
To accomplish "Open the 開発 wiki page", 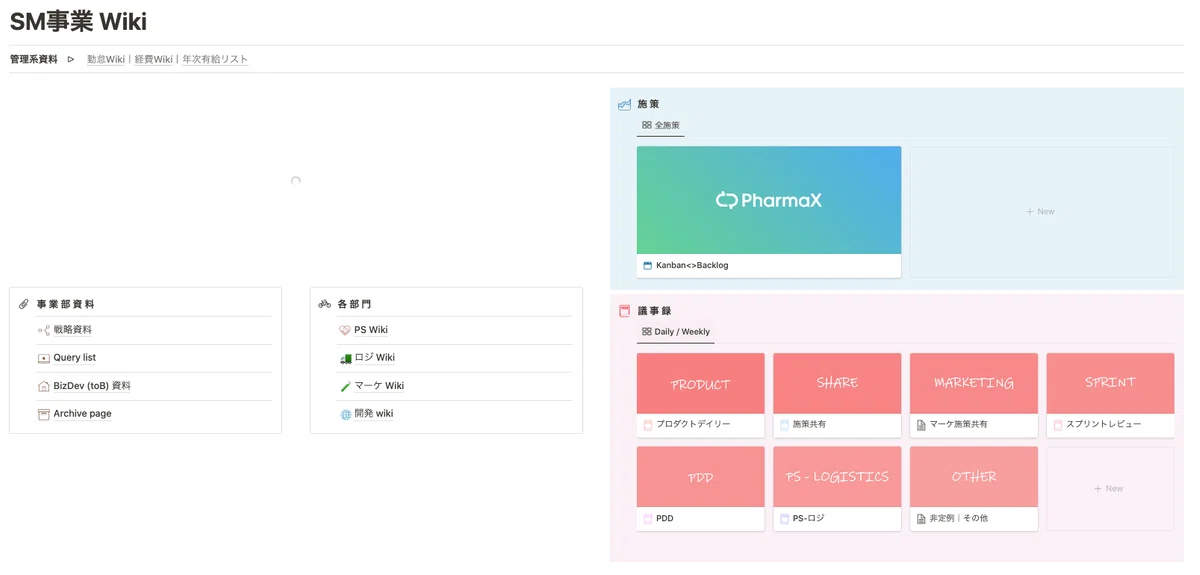I will (x=374, y=414).
